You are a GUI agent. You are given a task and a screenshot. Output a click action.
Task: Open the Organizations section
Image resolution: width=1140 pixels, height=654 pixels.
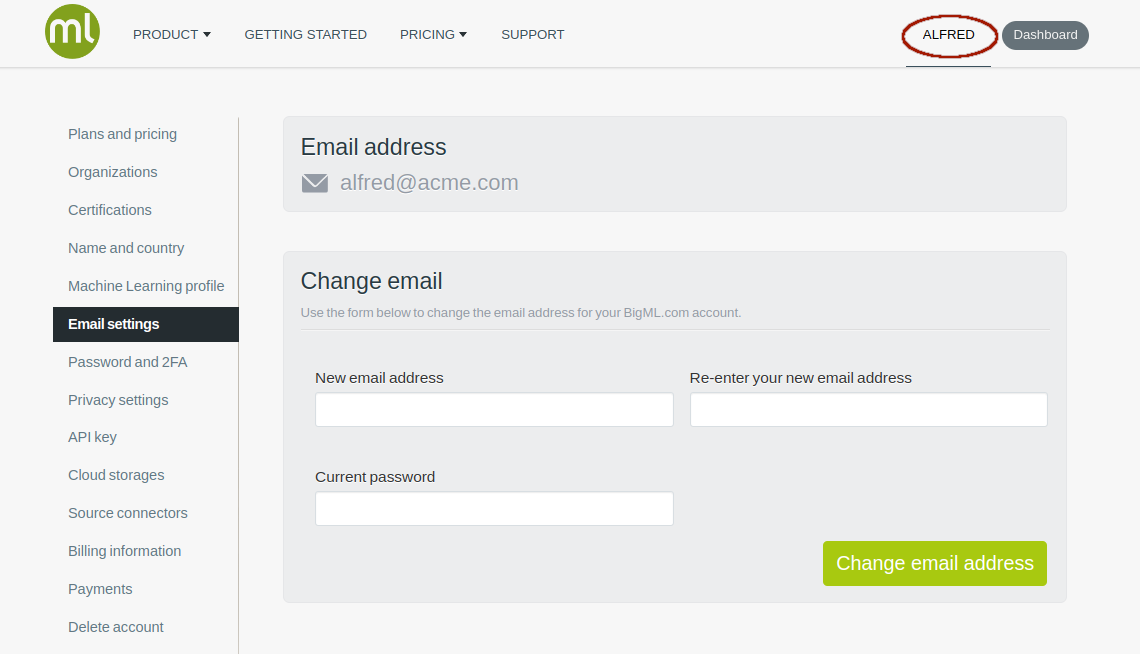113,172
